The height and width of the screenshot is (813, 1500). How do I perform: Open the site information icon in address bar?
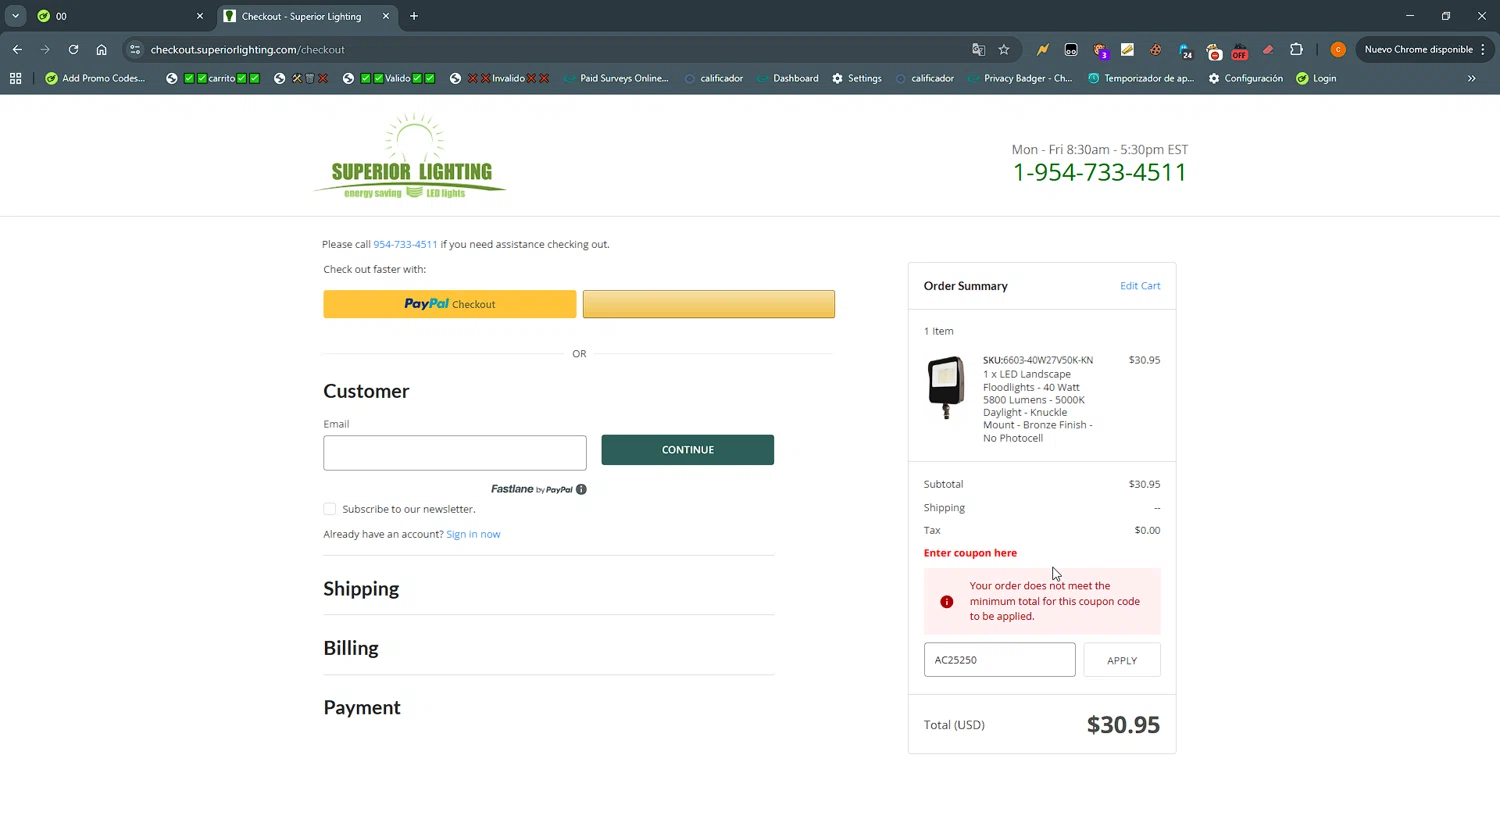coord(135,49)
